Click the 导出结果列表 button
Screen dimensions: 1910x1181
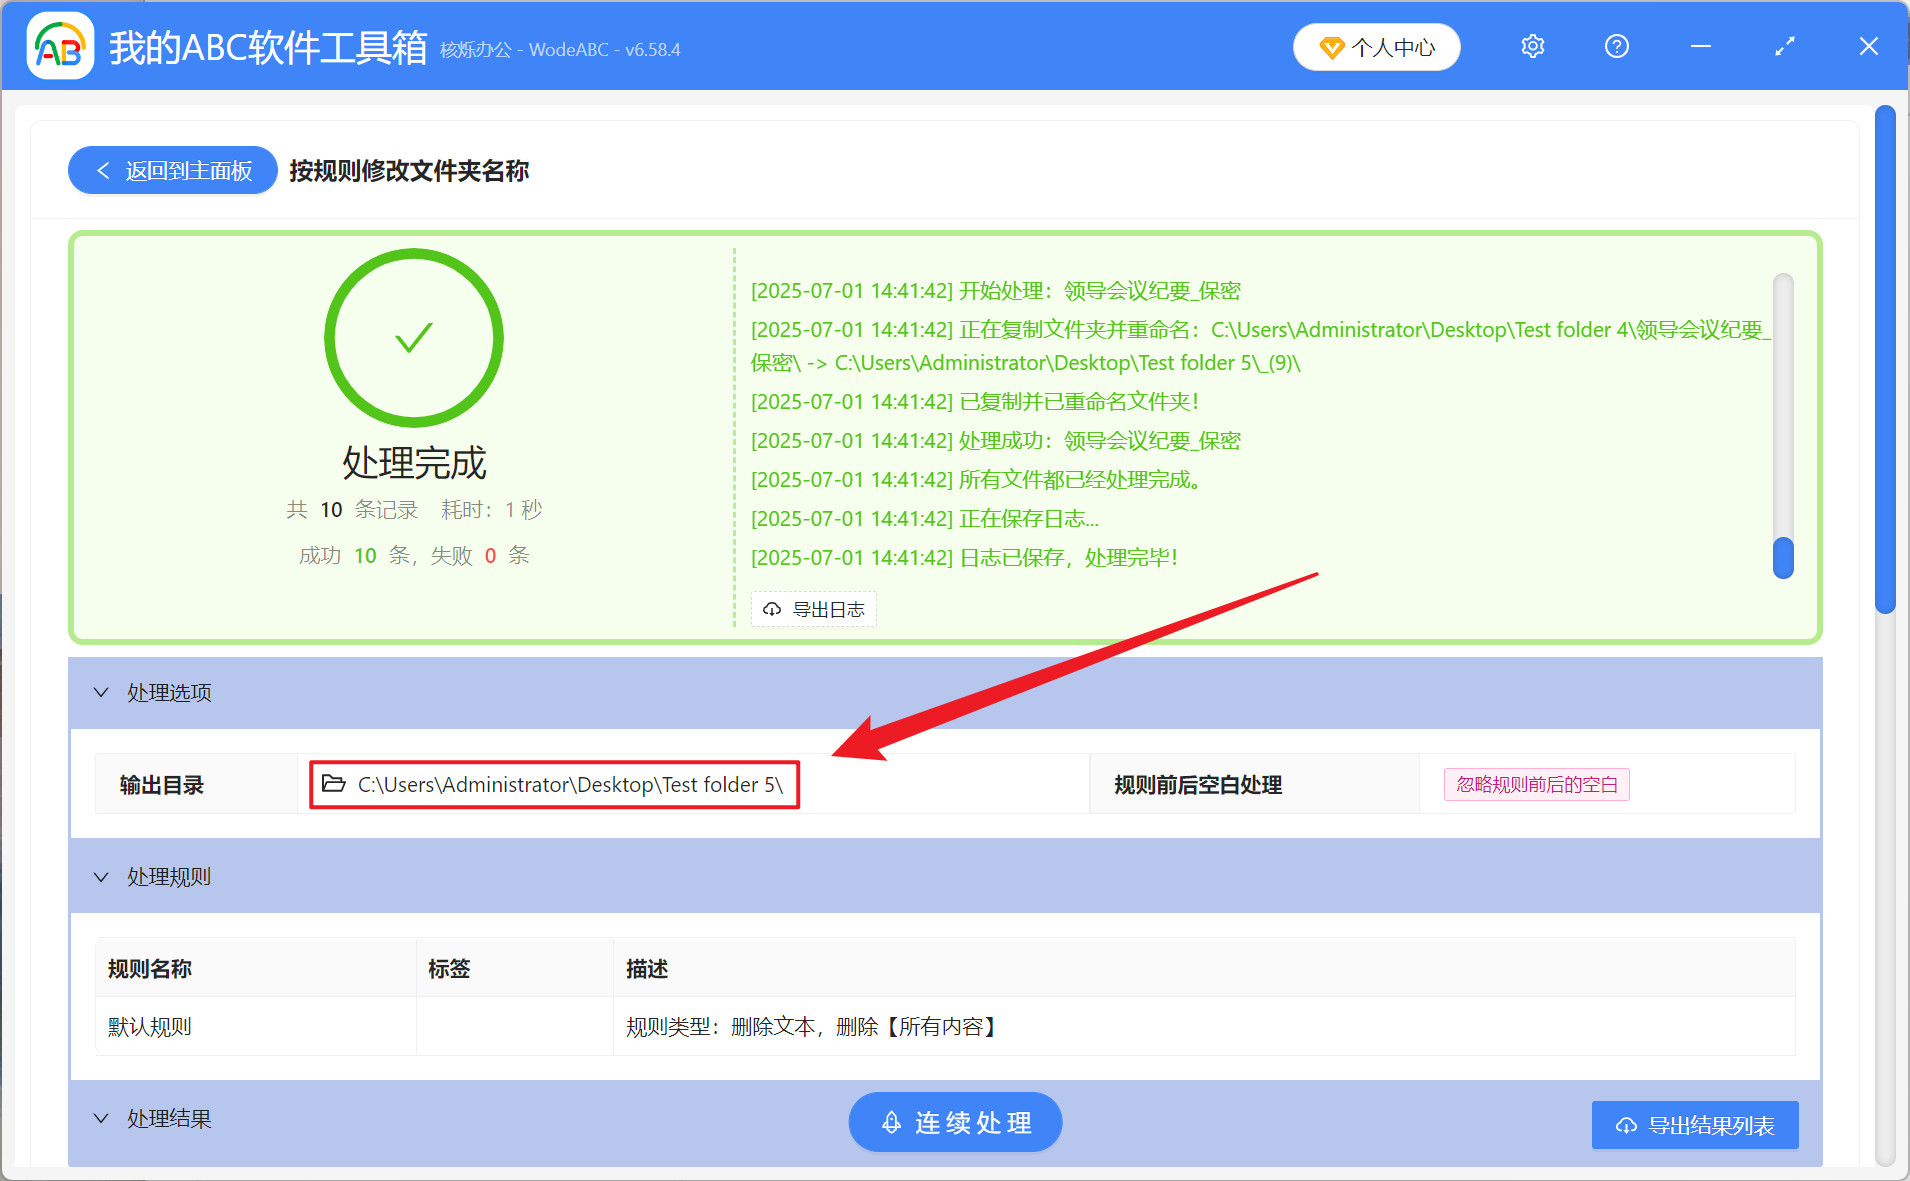[1694, 1124]
